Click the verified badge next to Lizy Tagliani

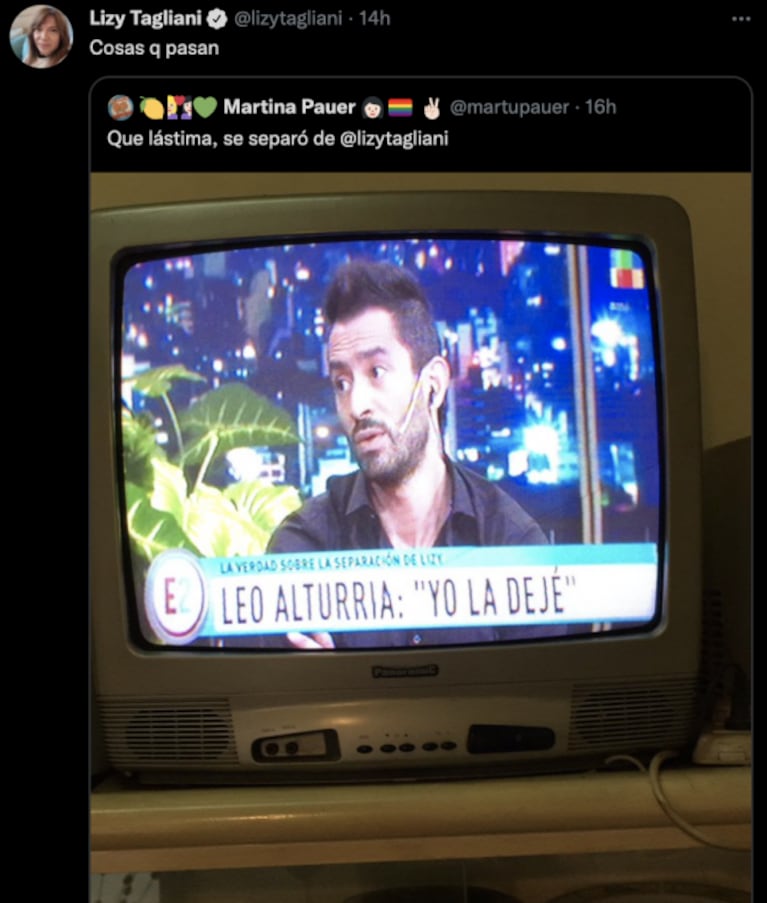217,20
